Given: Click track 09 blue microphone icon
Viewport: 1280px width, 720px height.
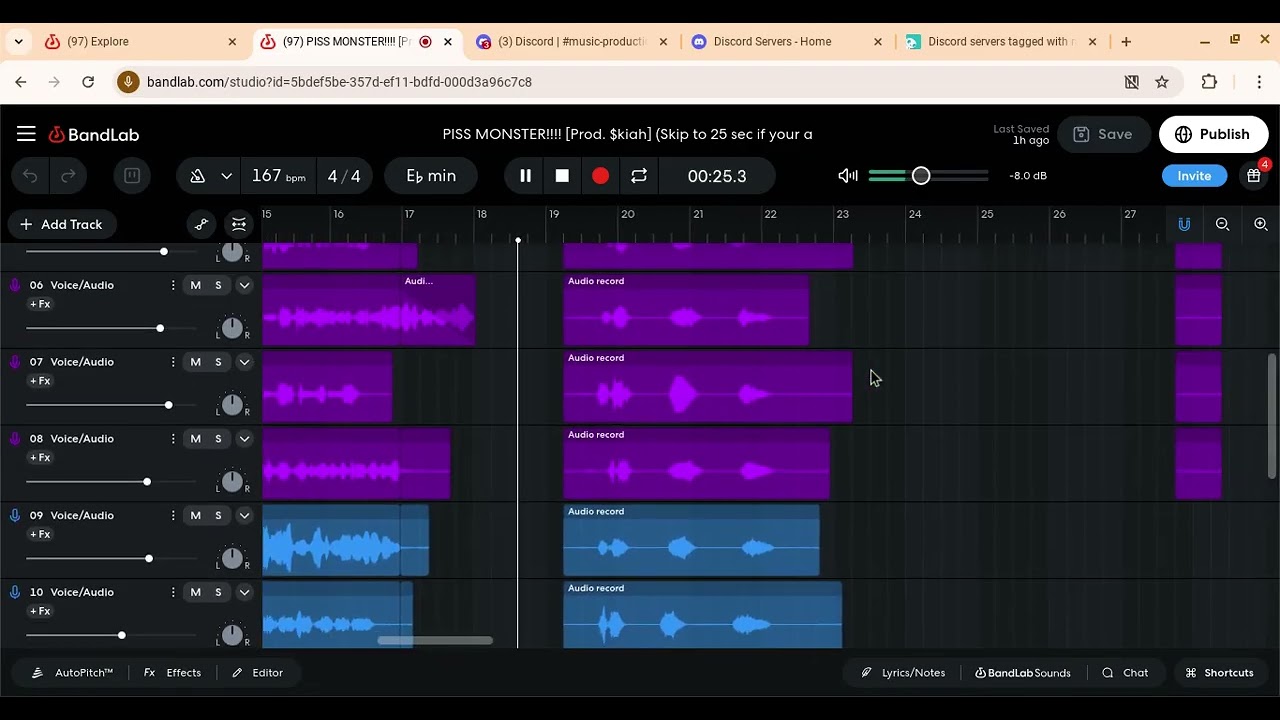Looking at the screenshot, I should pos(15,516).
